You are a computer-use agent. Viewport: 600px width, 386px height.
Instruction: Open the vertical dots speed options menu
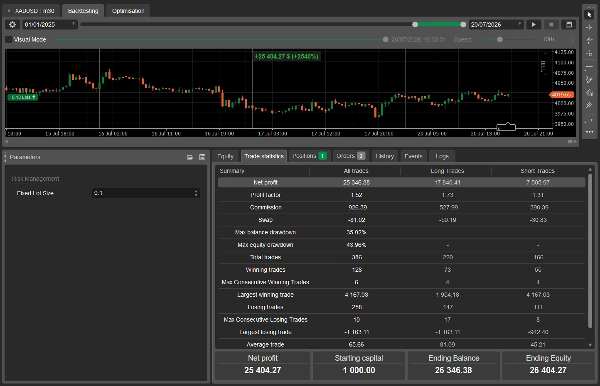pyautogui.click(x=573, y=39)
